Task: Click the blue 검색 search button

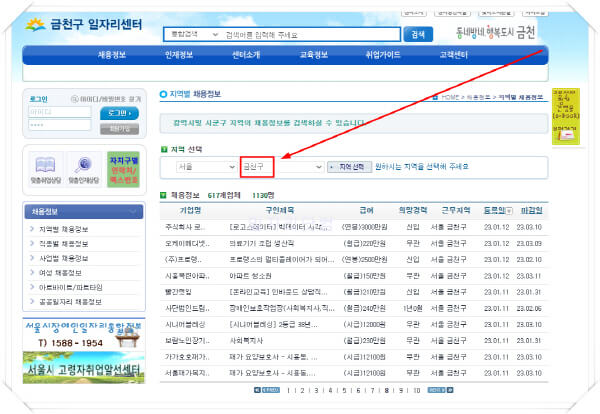Action: tap(418, 34)
